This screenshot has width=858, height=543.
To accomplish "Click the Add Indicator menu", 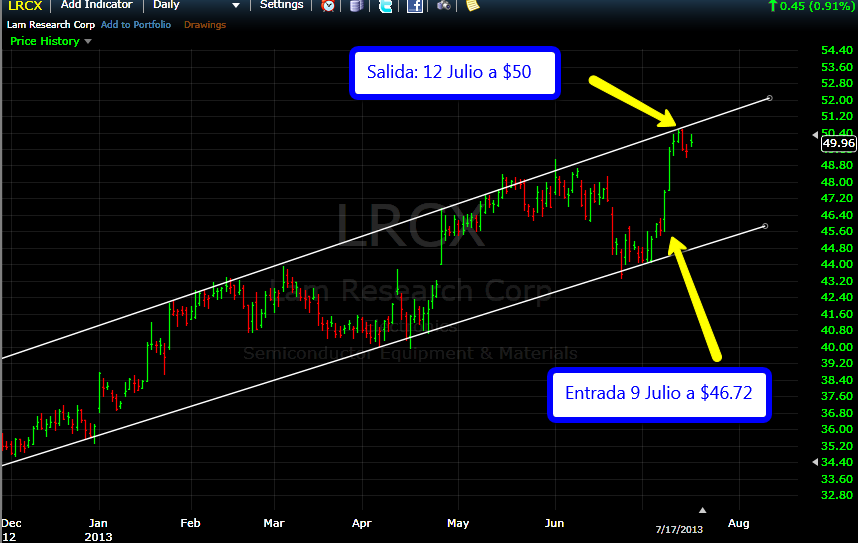I will (96, 6).
